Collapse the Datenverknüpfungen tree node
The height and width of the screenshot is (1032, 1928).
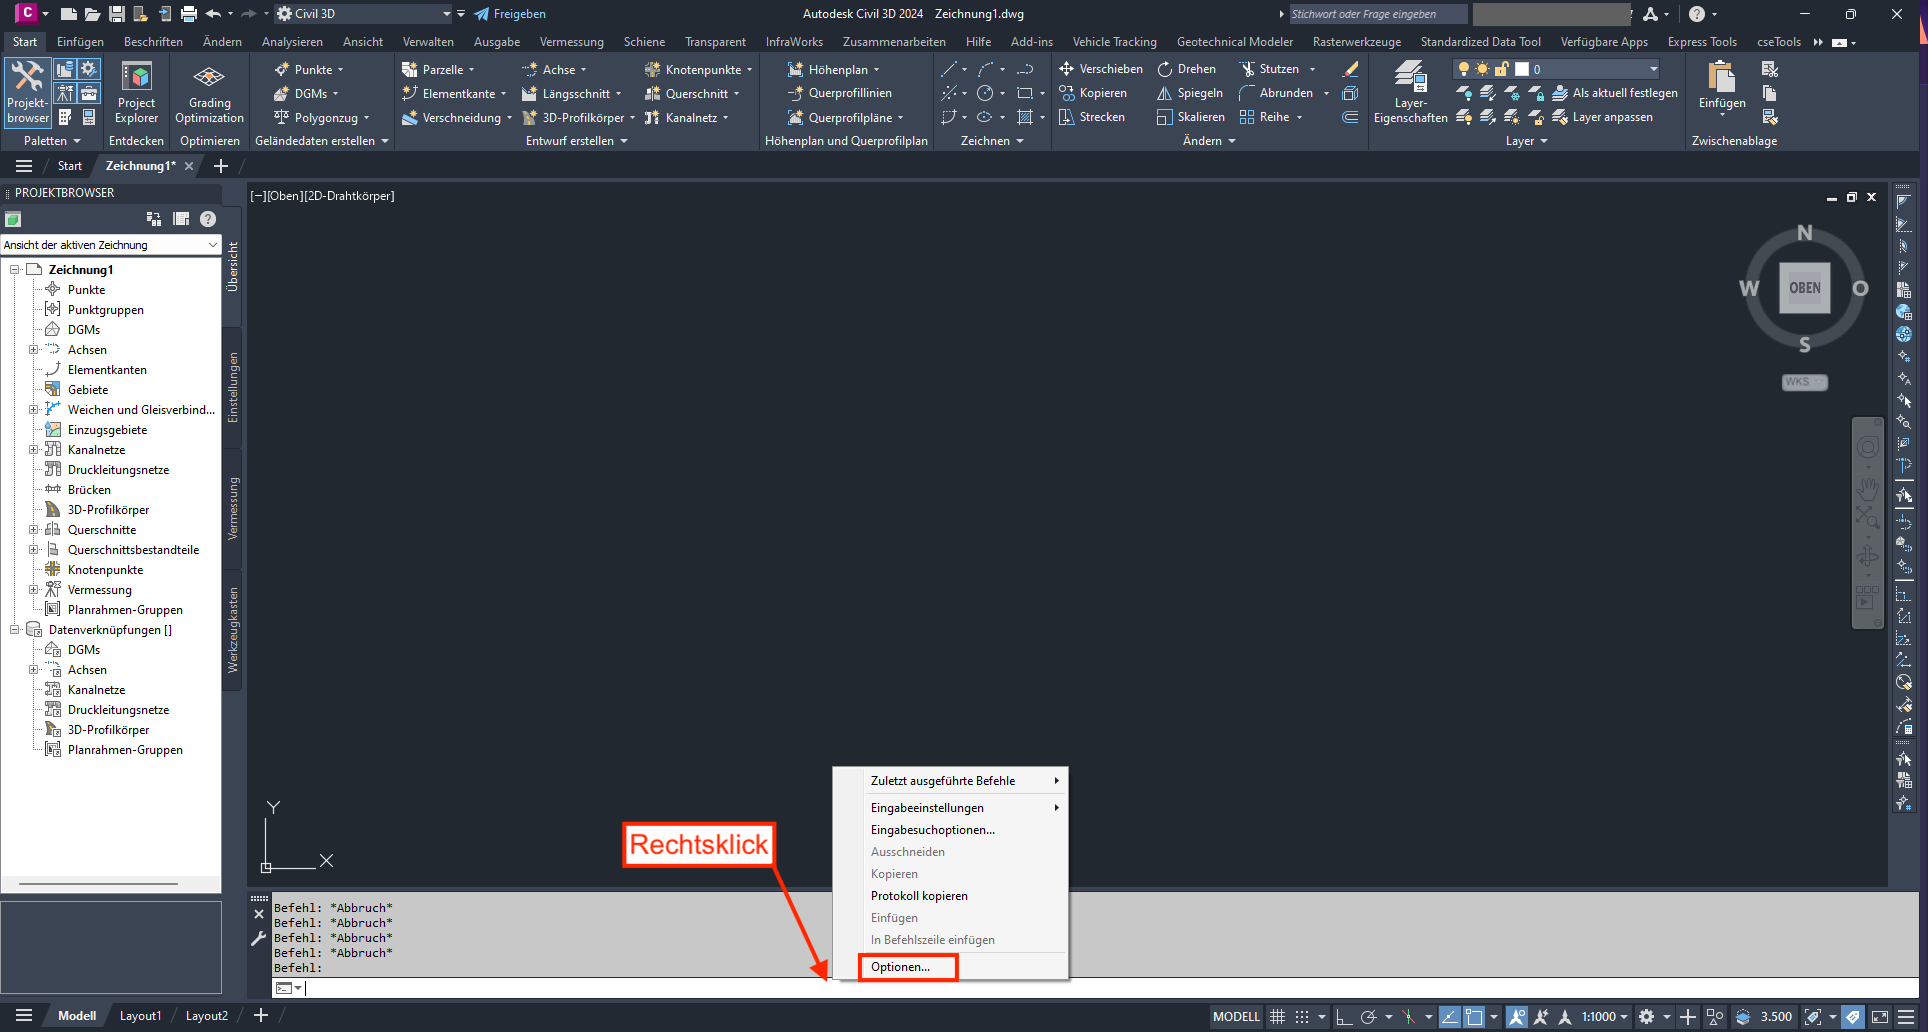(x=15, y=630)
